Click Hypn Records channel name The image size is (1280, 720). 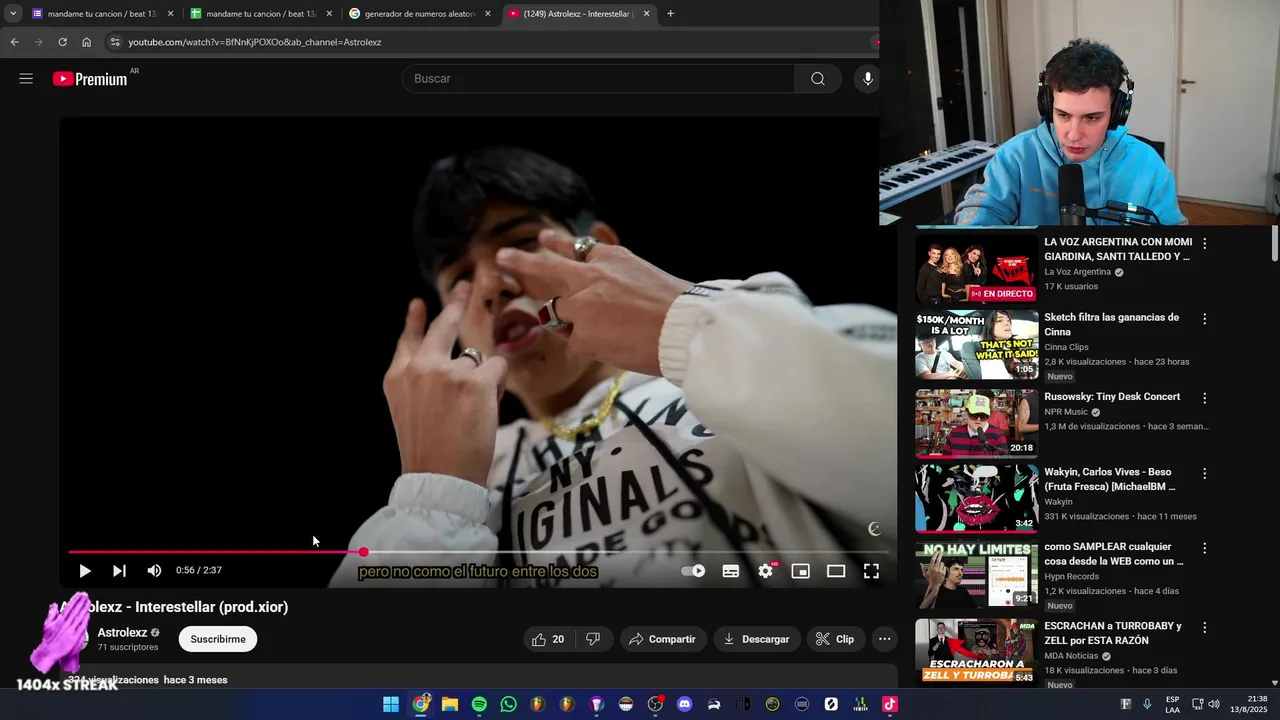[x=1071, y=576]
